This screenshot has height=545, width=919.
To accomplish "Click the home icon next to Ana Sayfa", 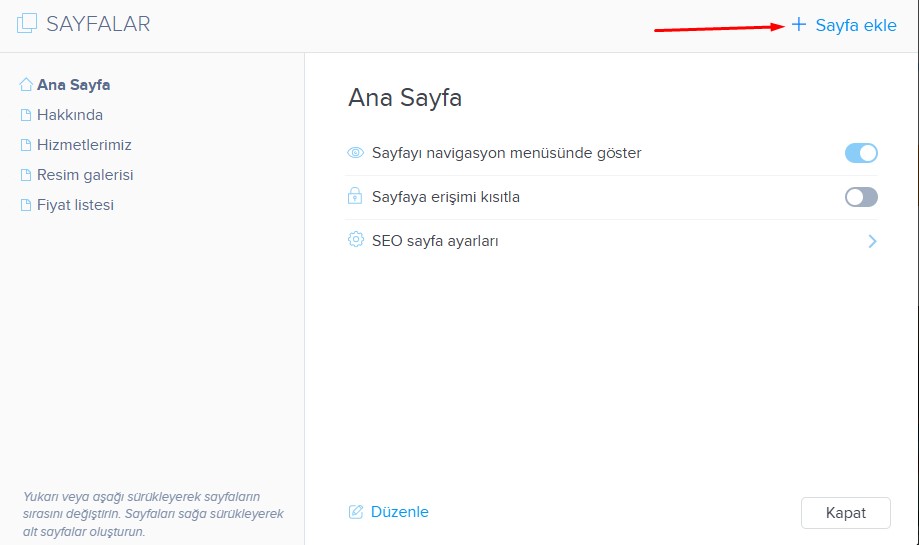I will pos(26,85).
